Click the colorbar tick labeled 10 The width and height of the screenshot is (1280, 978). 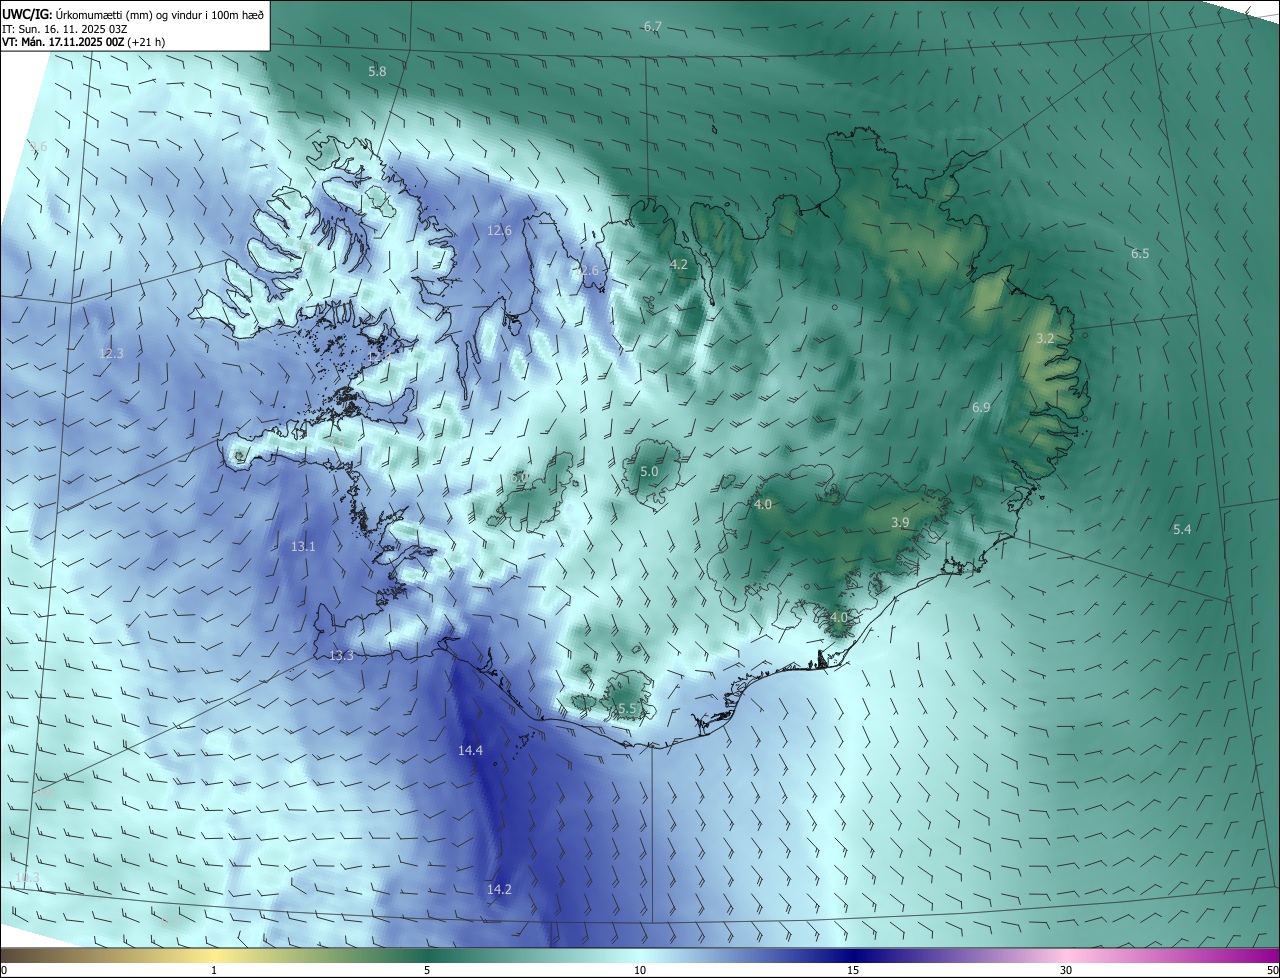pyautogui.click(x=640, y=970)
